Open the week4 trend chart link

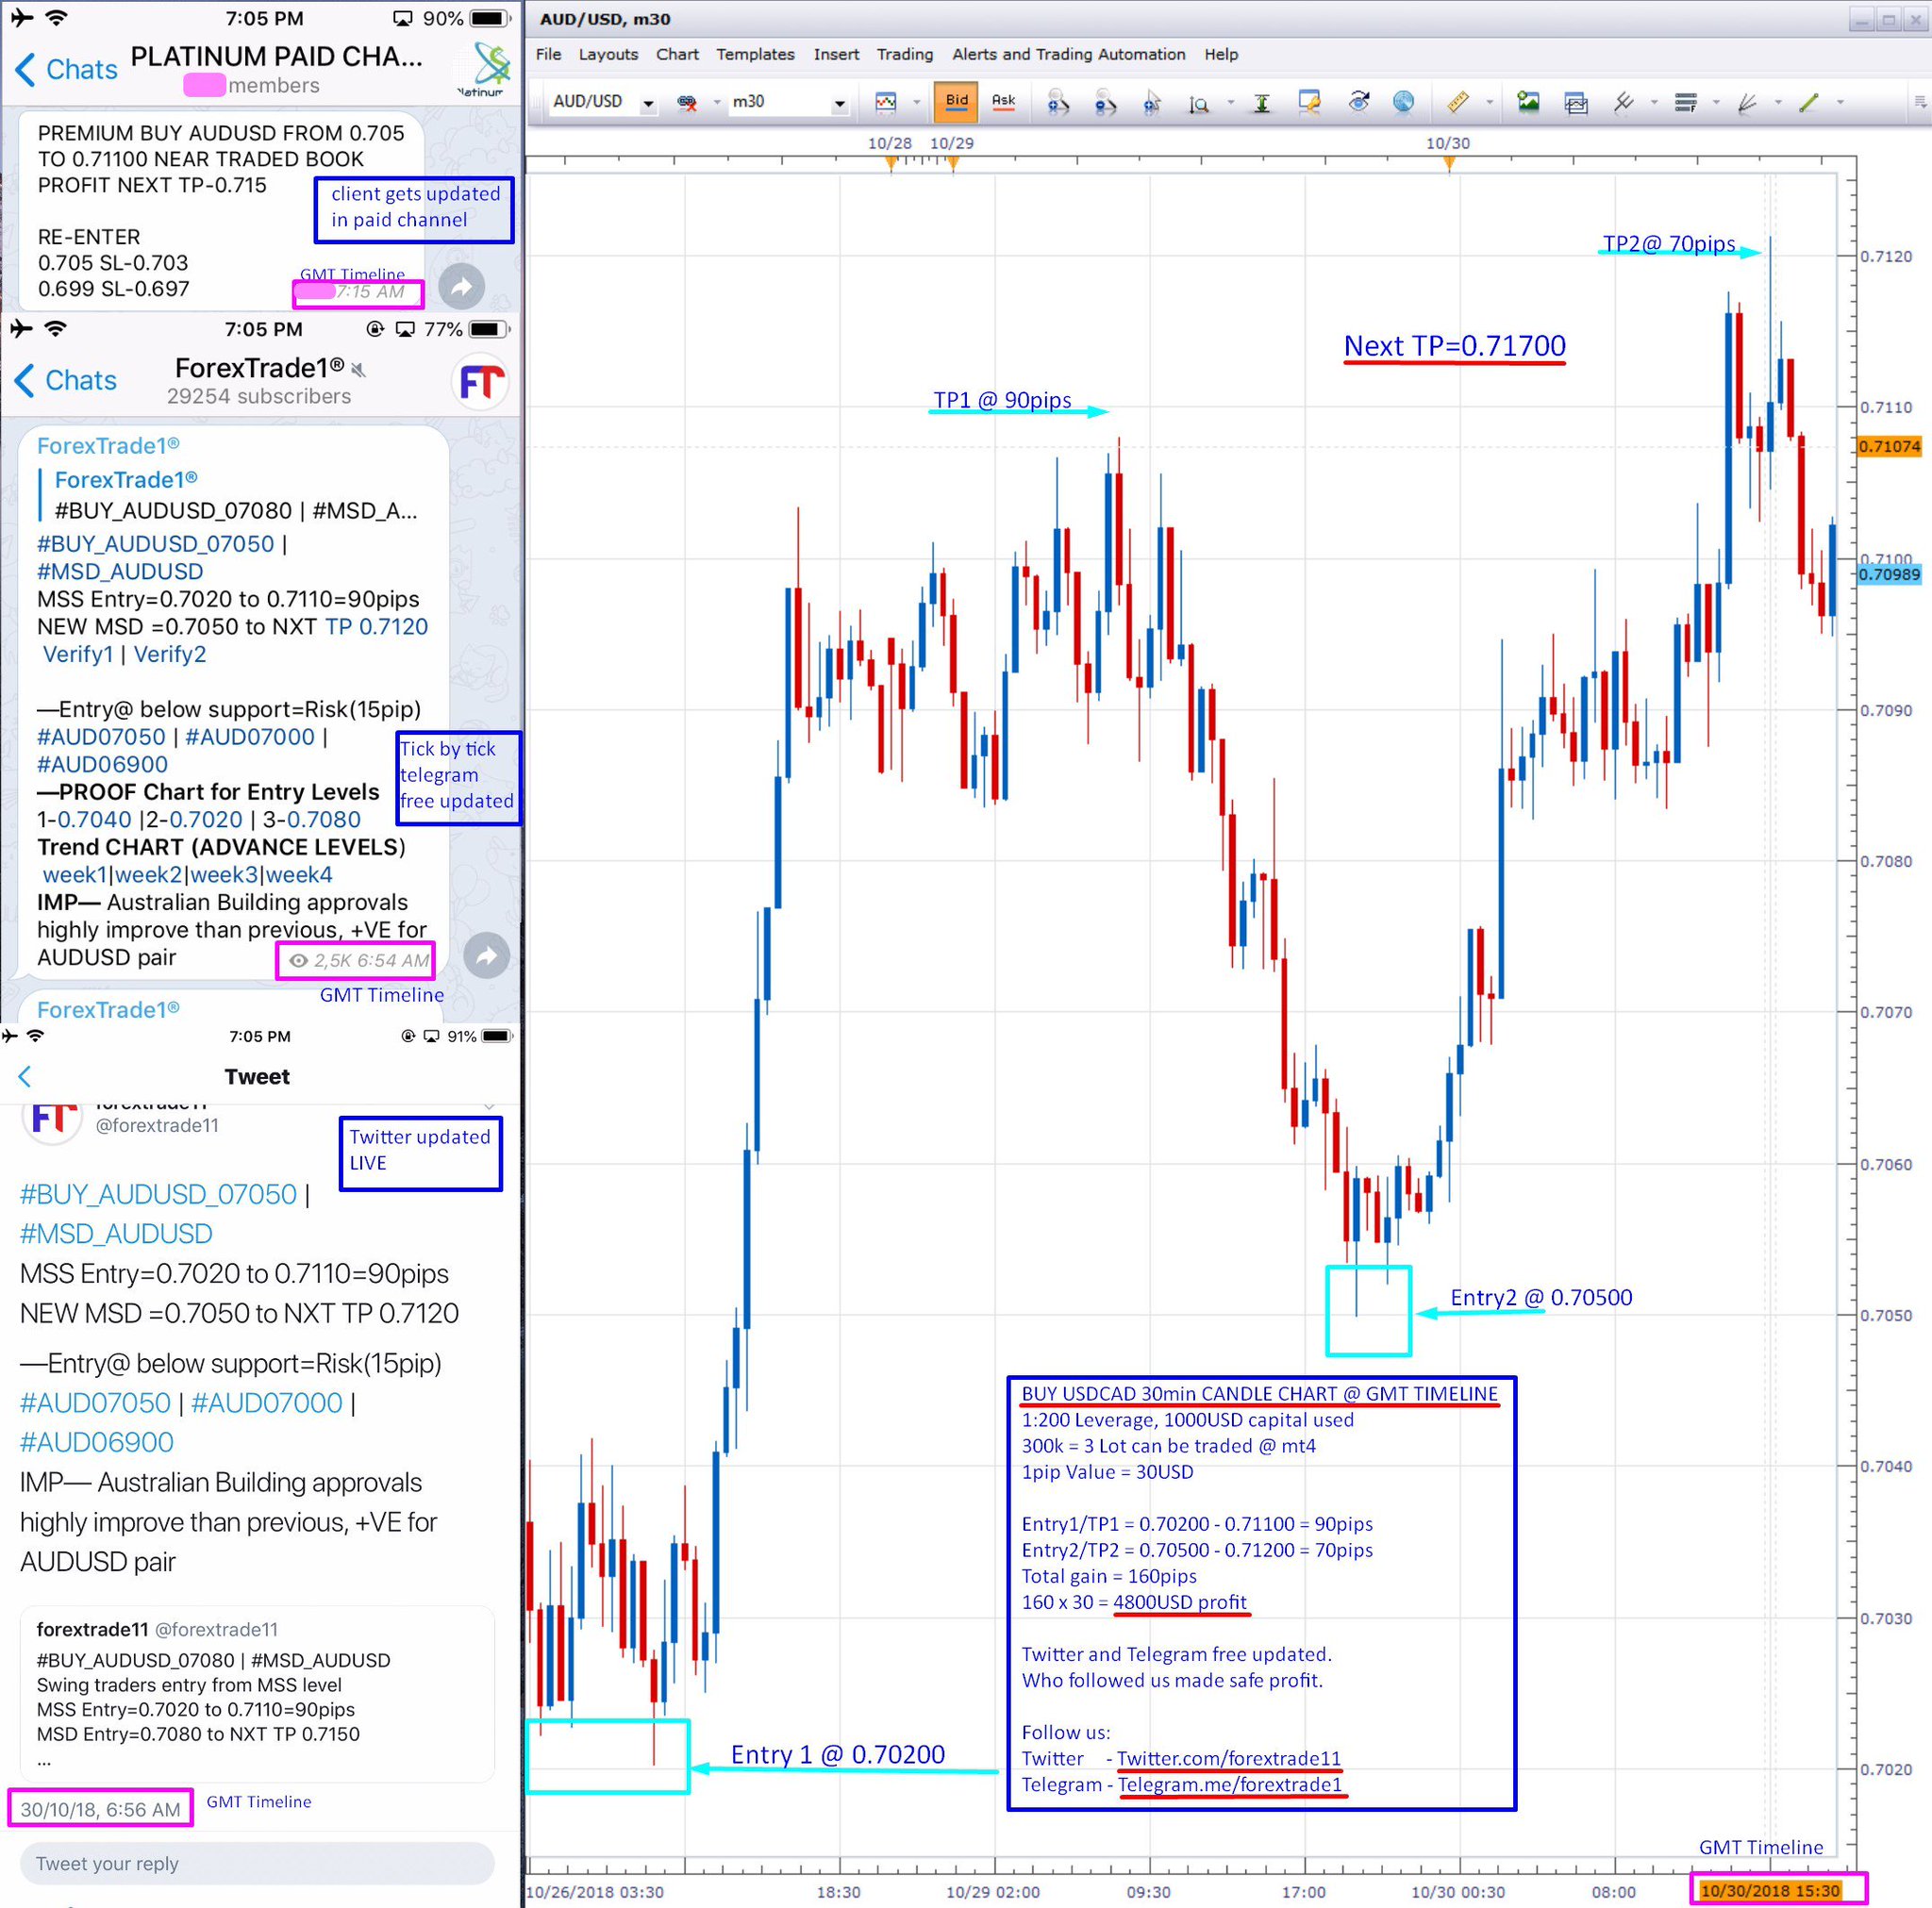(300, 874)
